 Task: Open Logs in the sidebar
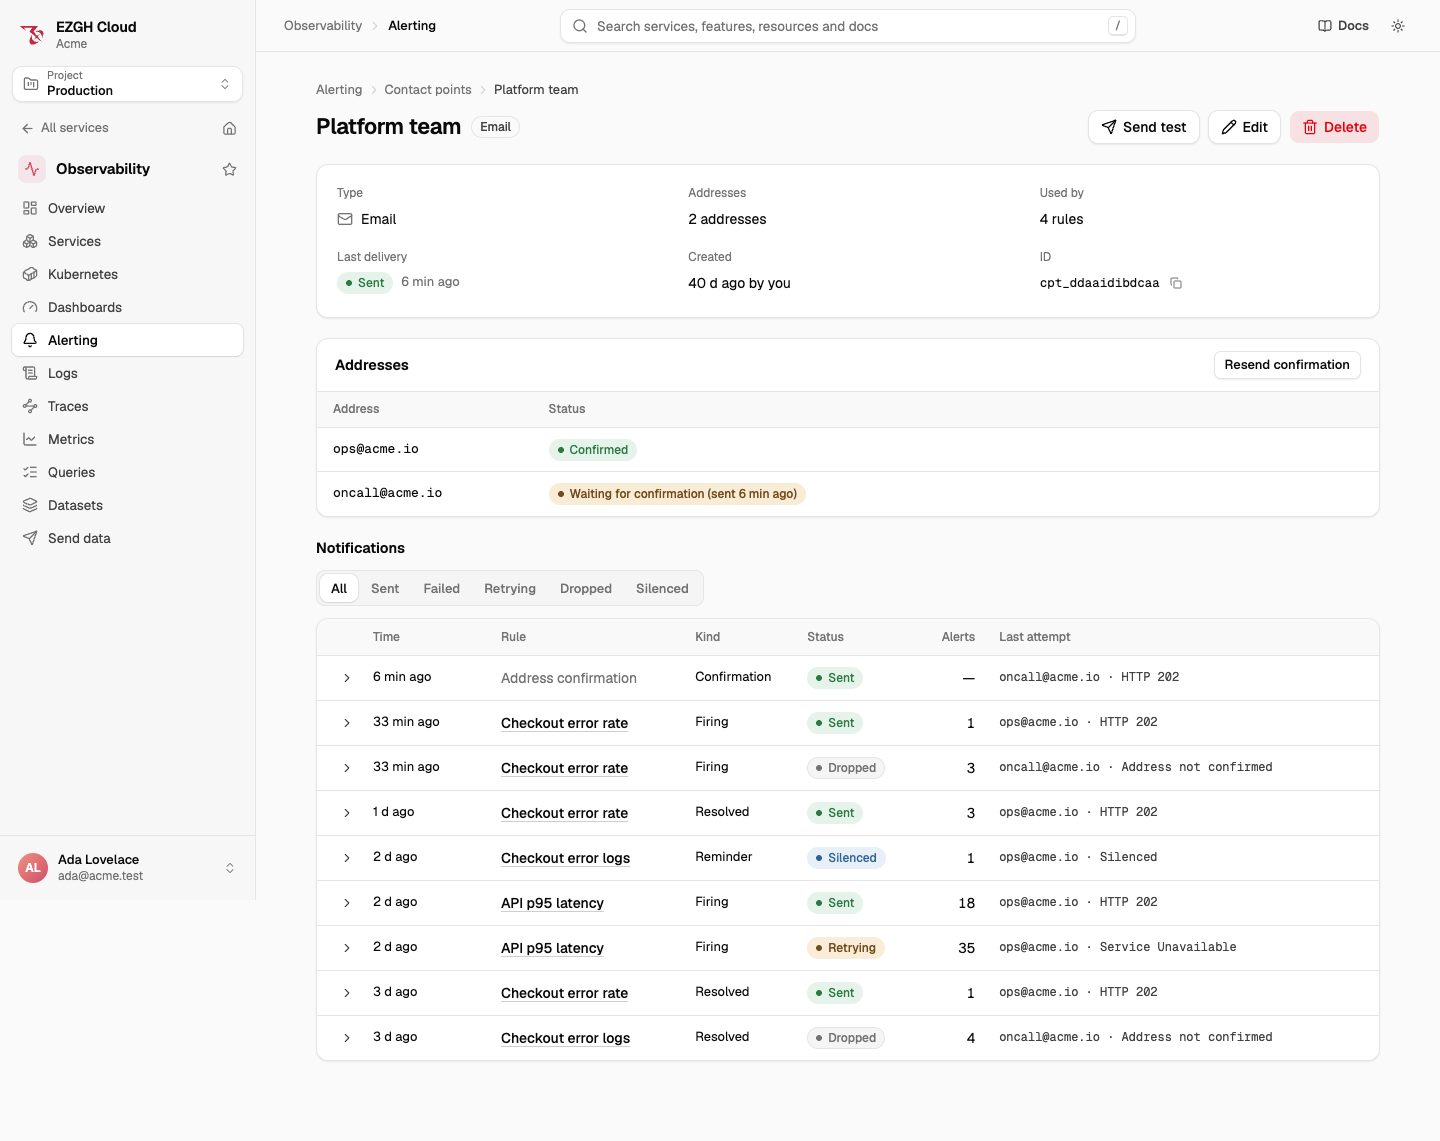127,373
